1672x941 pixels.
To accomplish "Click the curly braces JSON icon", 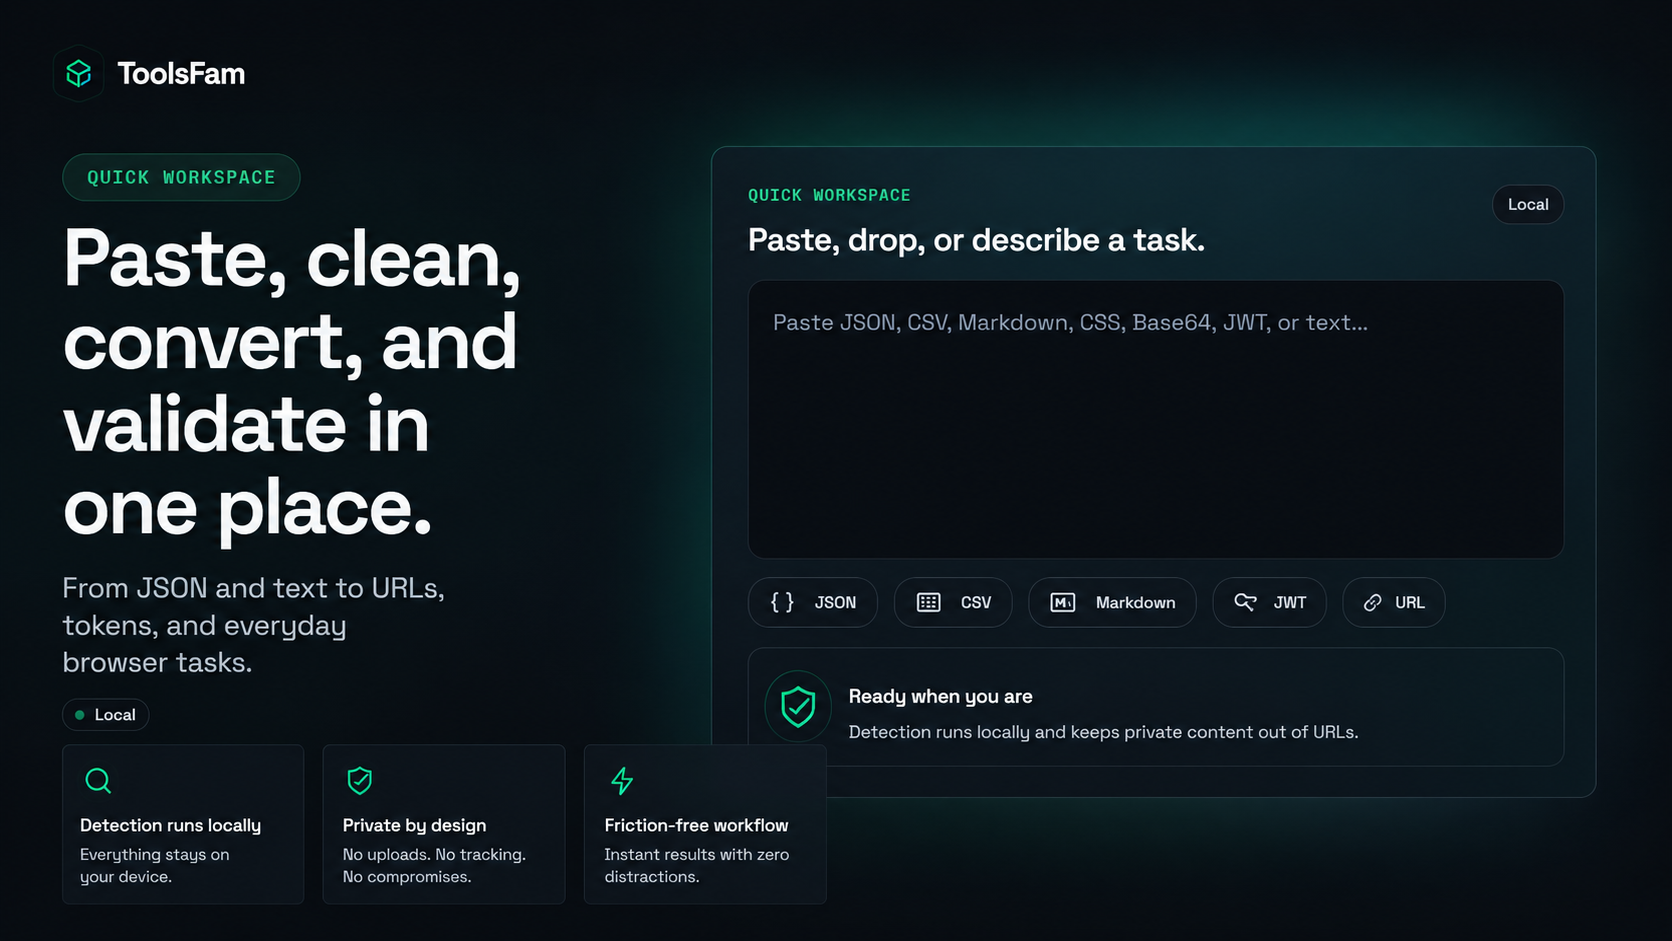I will point(782,602).
